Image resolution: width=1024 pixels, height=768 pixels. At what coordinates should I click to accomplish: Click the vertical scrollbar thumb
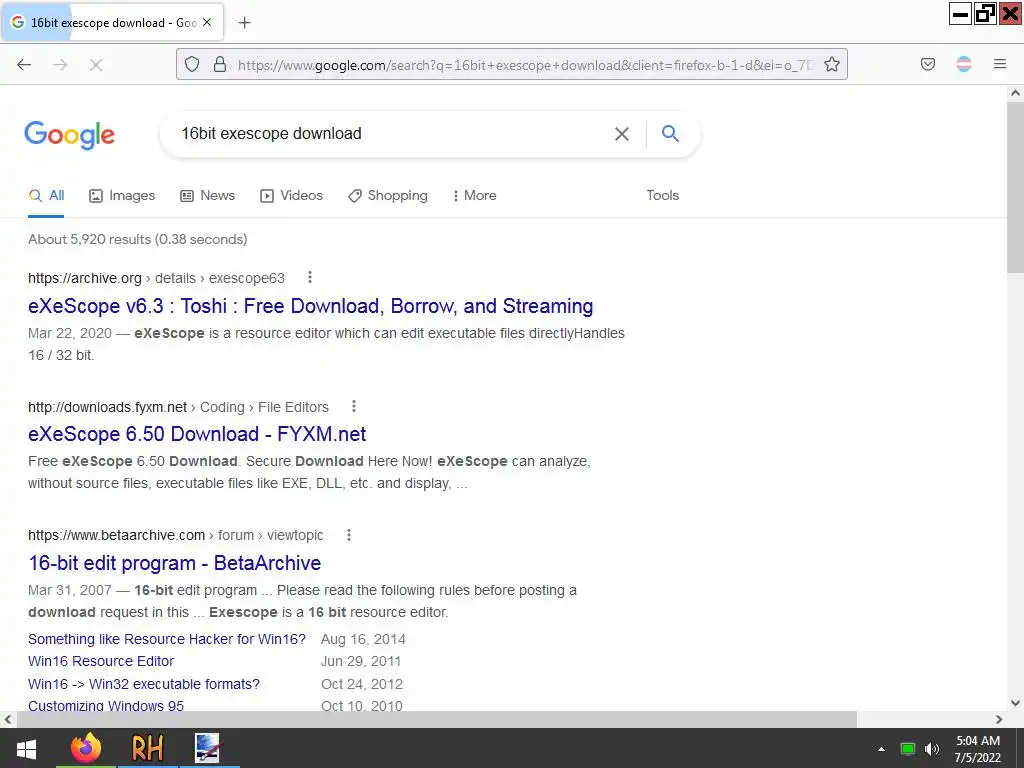1015,188
